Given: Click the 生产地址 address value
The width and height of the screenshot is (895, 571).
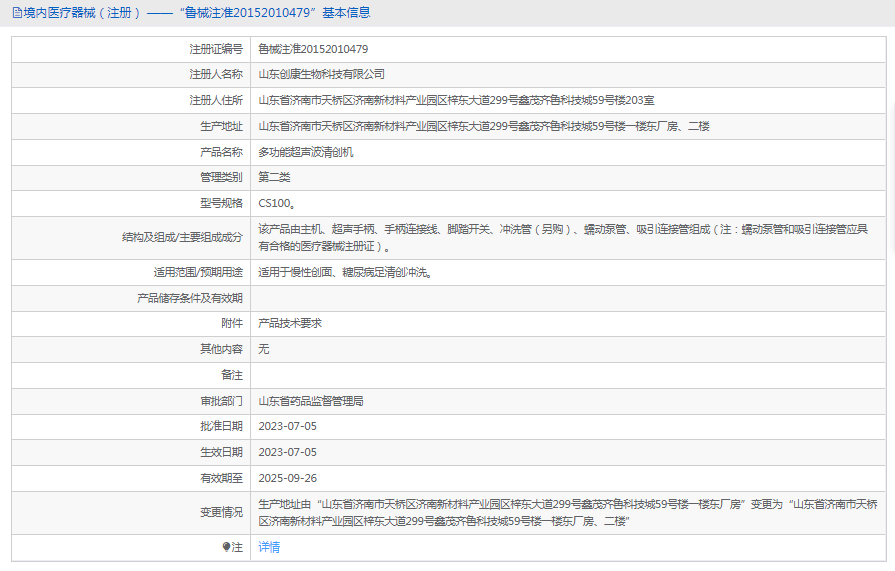Looking at the screenshot, I should (483, 126).
